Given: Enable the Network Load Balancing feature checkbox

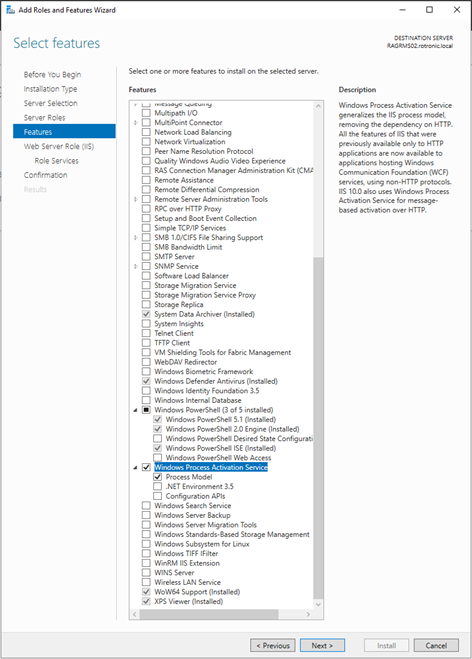Looking at the screenshot, I should [146, 132].
